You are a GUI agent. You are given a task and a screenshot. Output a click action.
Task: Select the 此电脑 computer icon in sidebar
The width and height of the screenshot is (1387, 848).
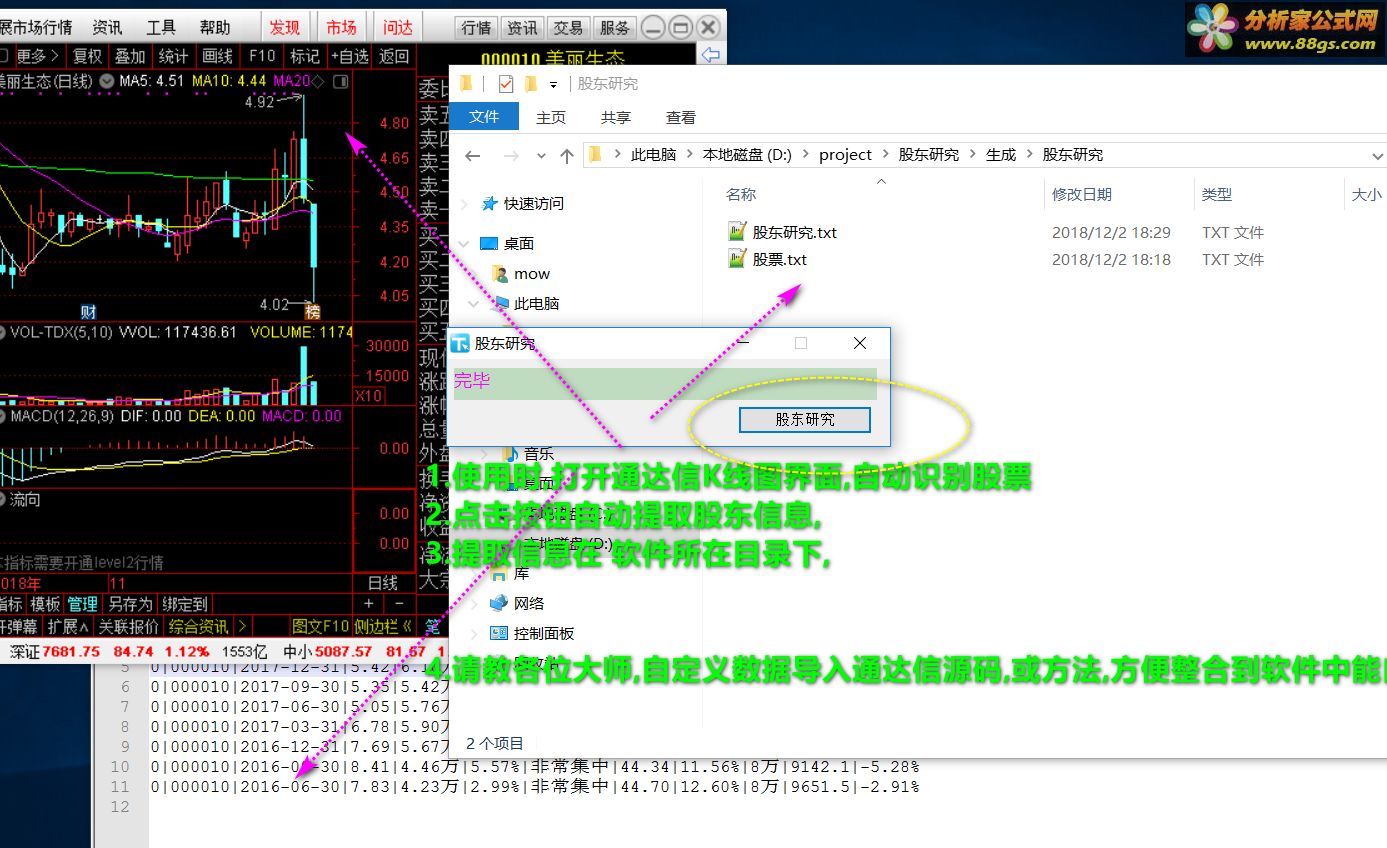tap(500, 303)
